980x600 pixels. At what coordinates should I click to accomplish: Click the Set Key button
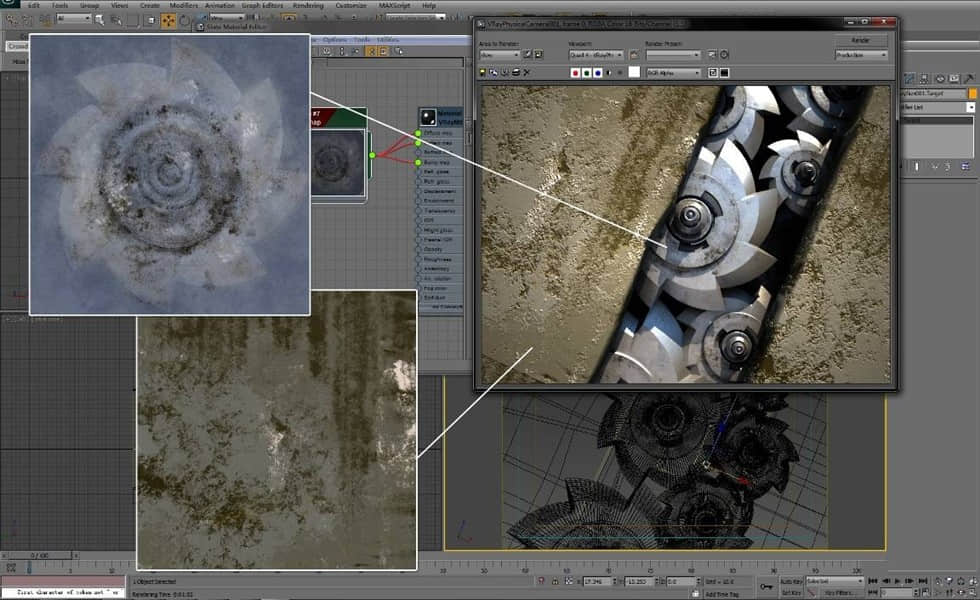(x=791, y=592)
